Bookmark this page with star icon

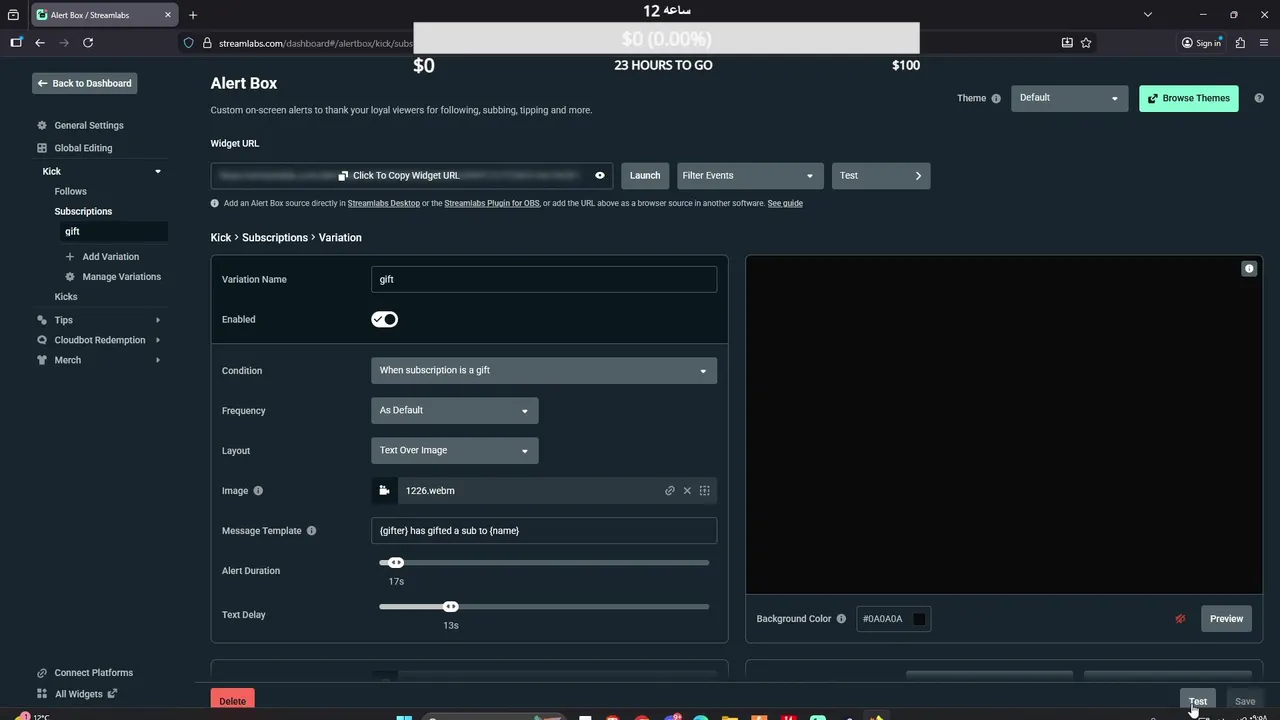tap(1086, 42)
